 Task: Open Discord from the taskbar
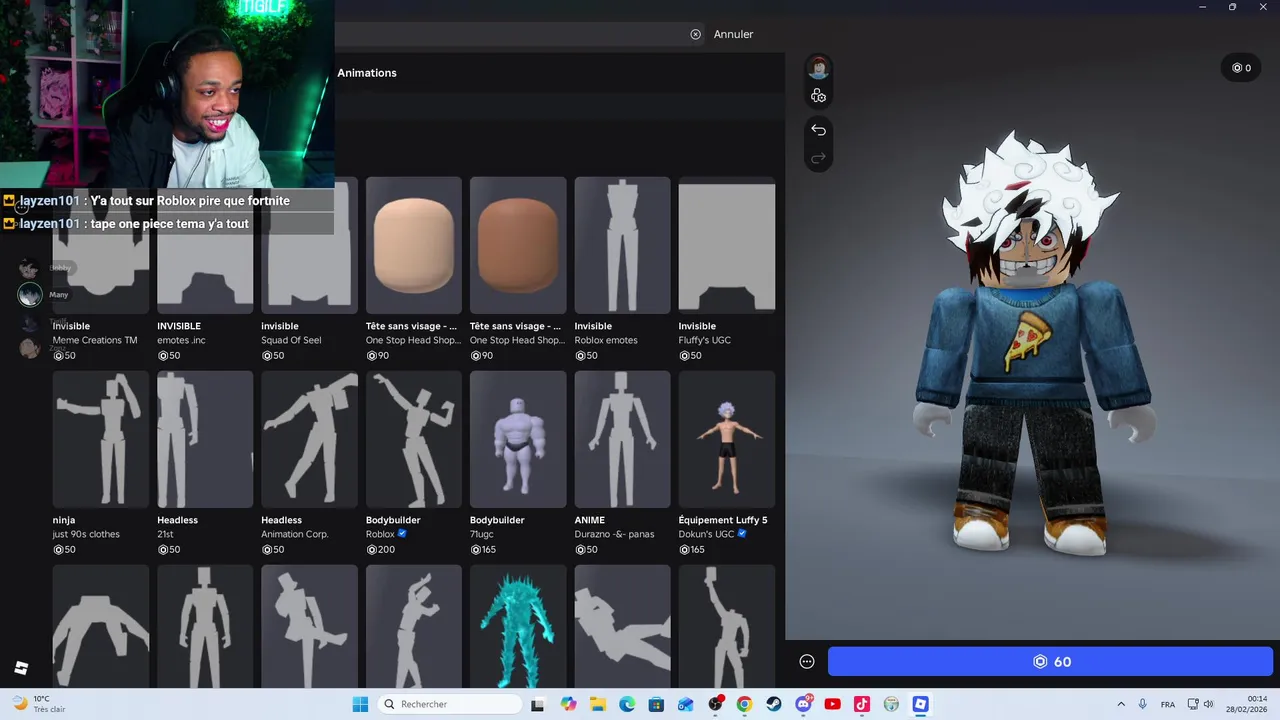803,704
